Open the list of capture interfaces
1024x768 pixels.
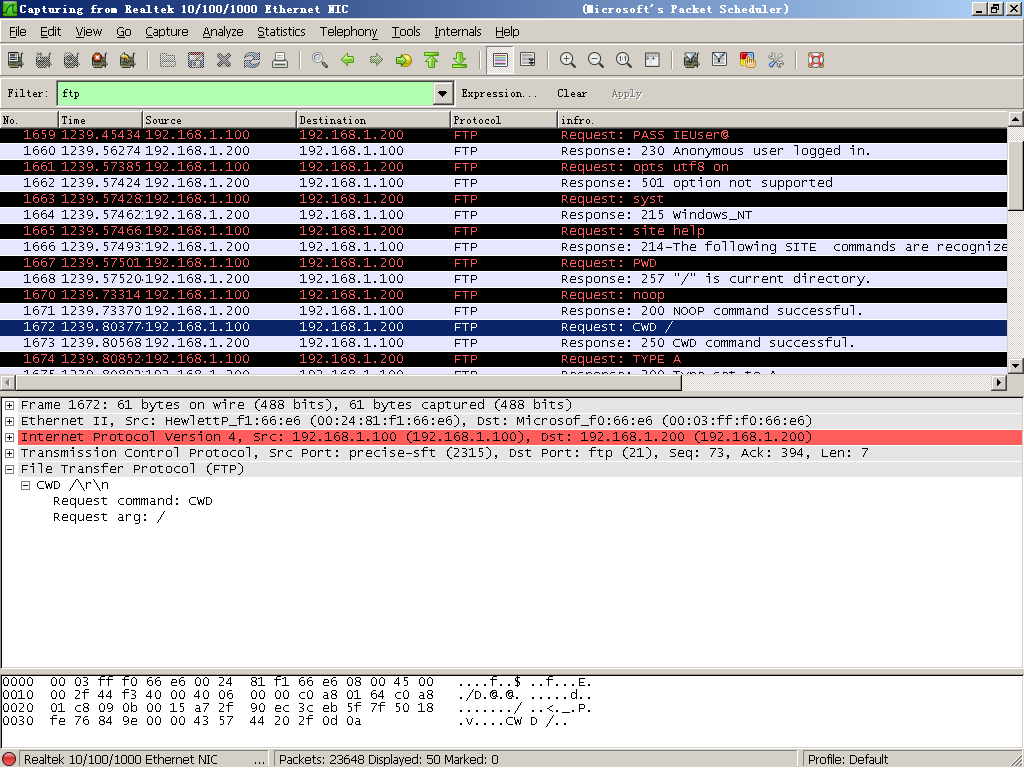(16, 60)
